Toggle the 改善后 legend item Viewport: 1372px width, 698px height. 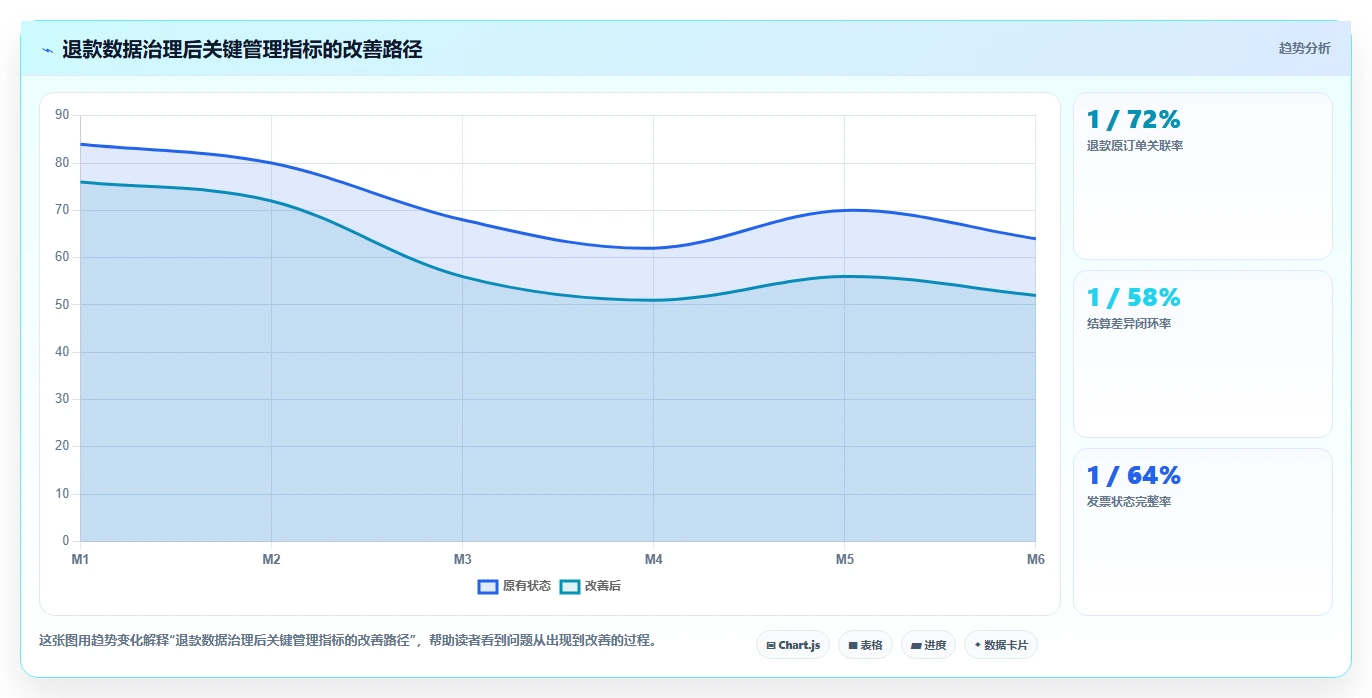click(x=591, y=586)
